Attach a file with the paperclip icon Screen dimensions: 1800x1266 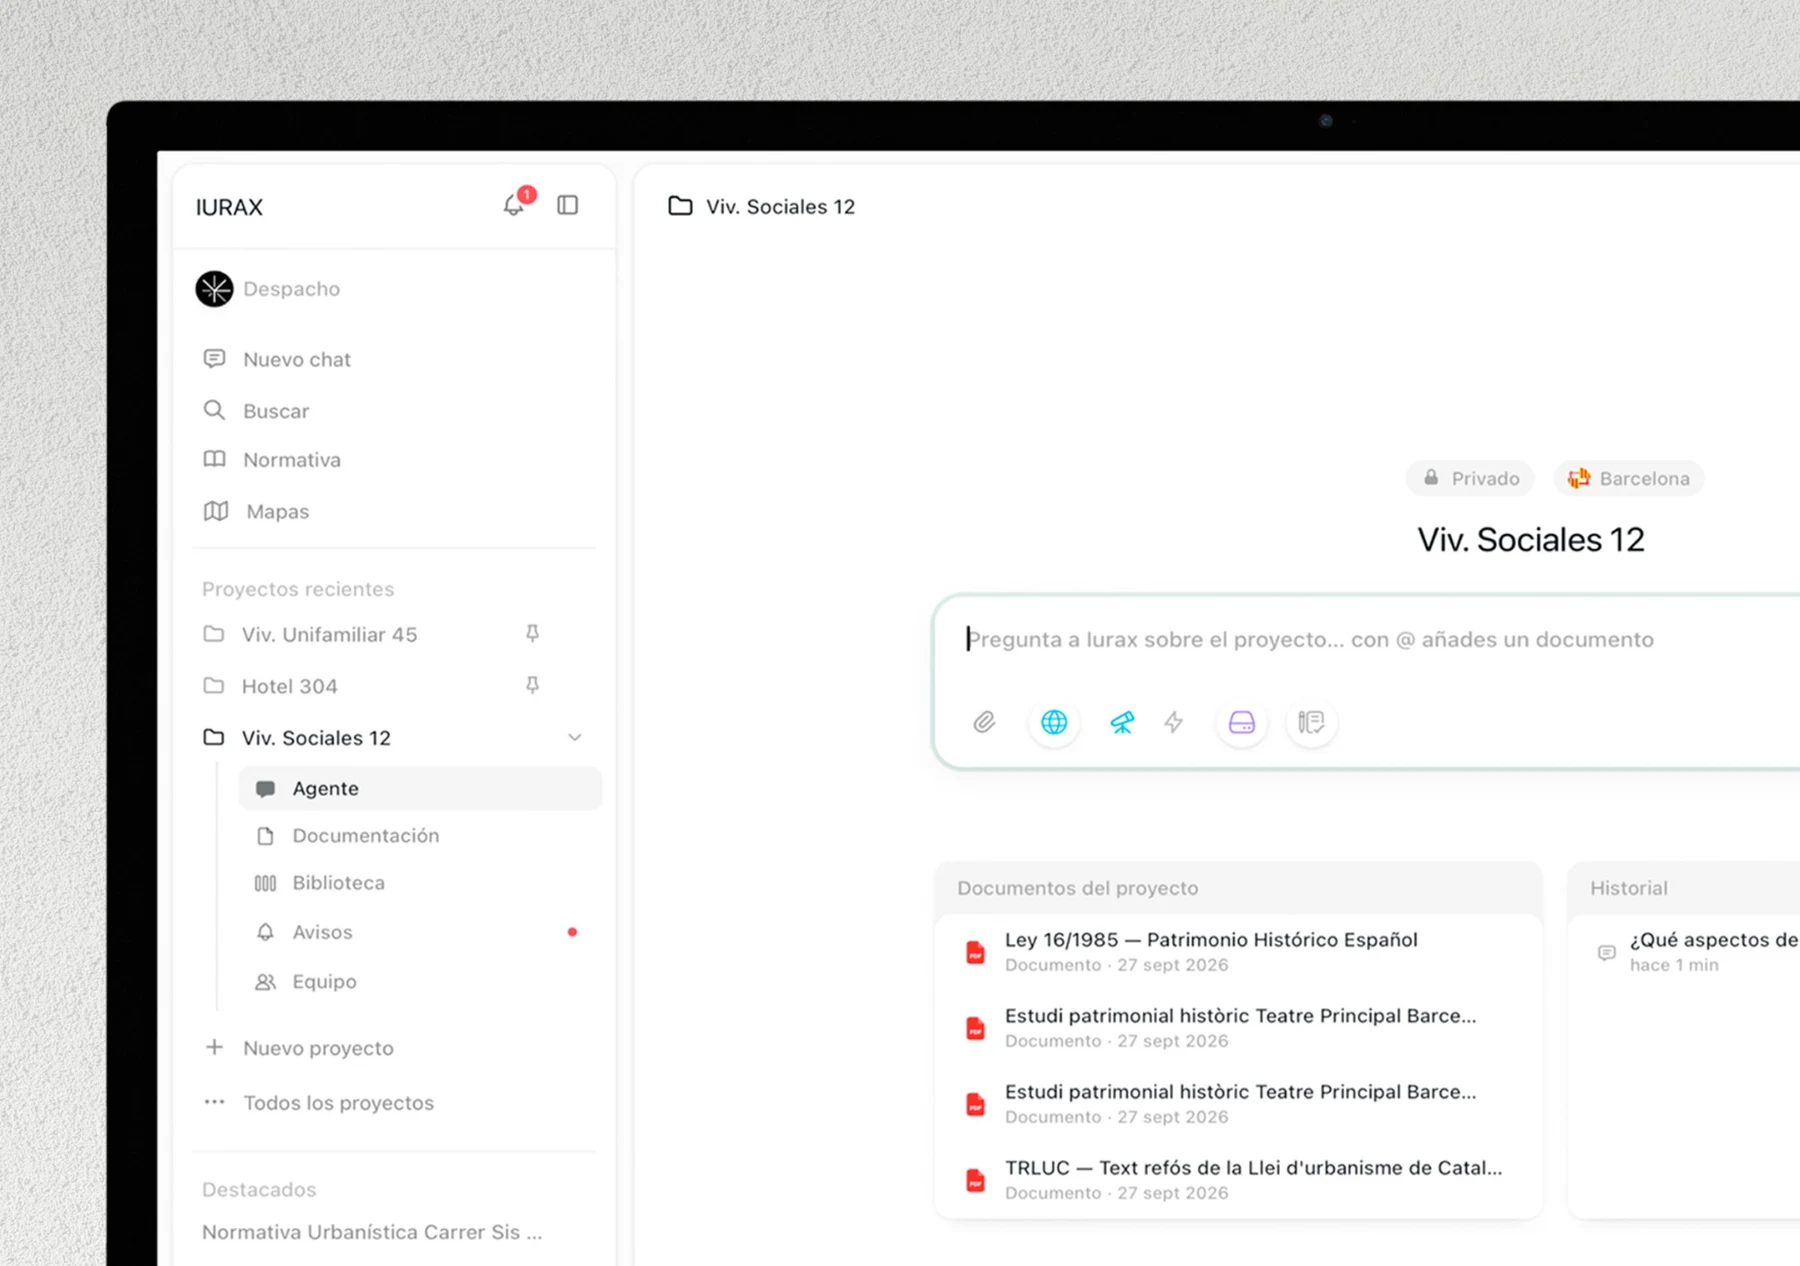click(984, 722)
